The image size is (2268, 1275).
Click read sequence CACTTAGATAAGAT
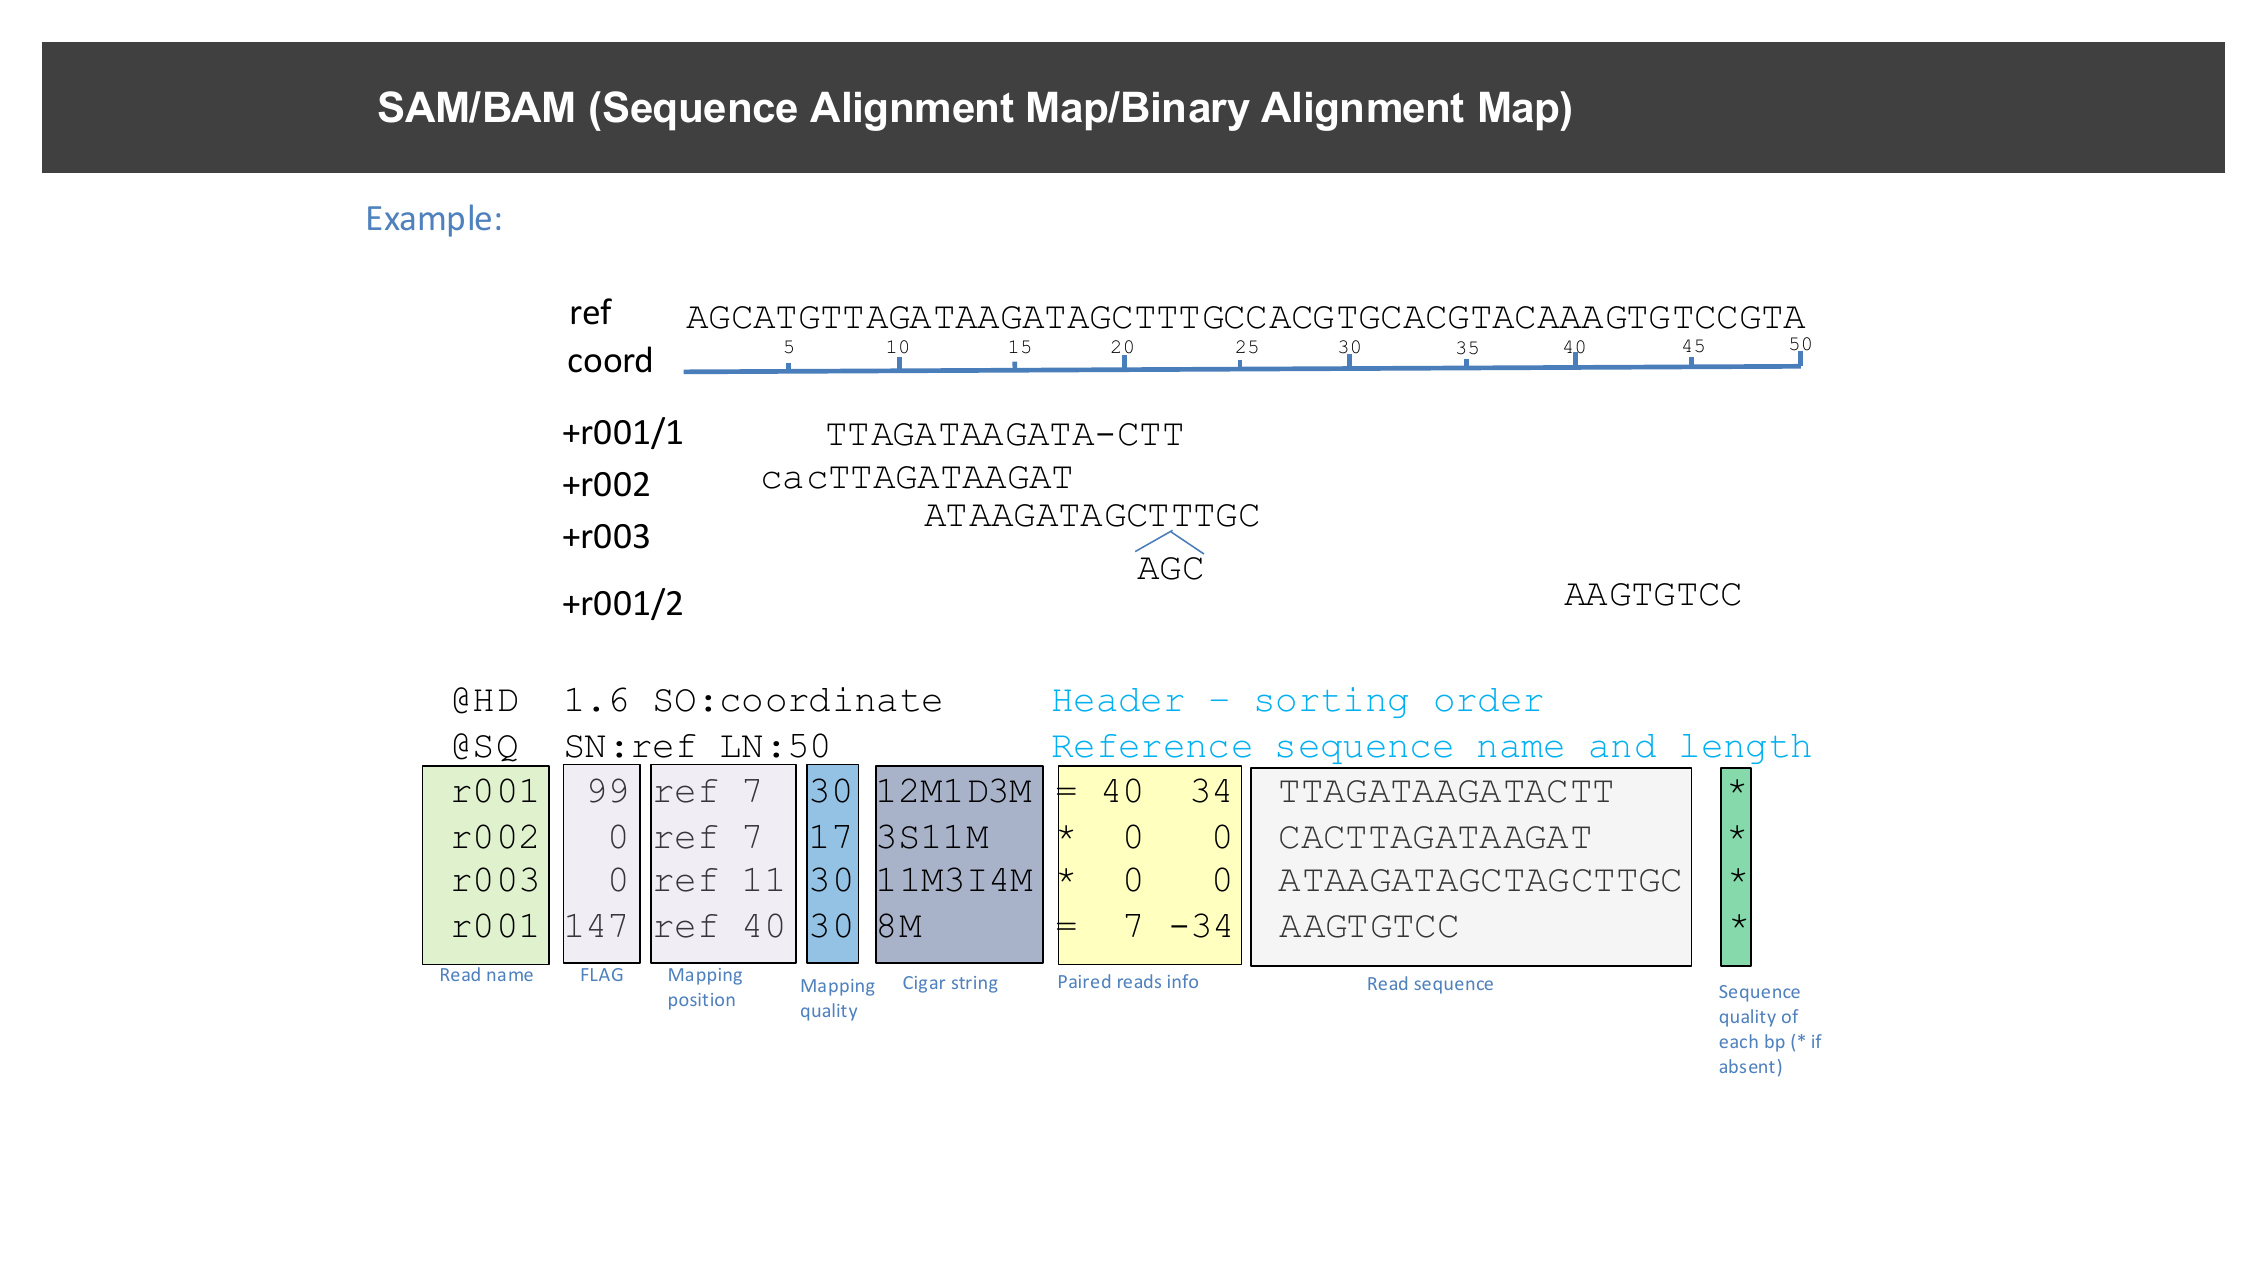click(x=1435, y=837)
